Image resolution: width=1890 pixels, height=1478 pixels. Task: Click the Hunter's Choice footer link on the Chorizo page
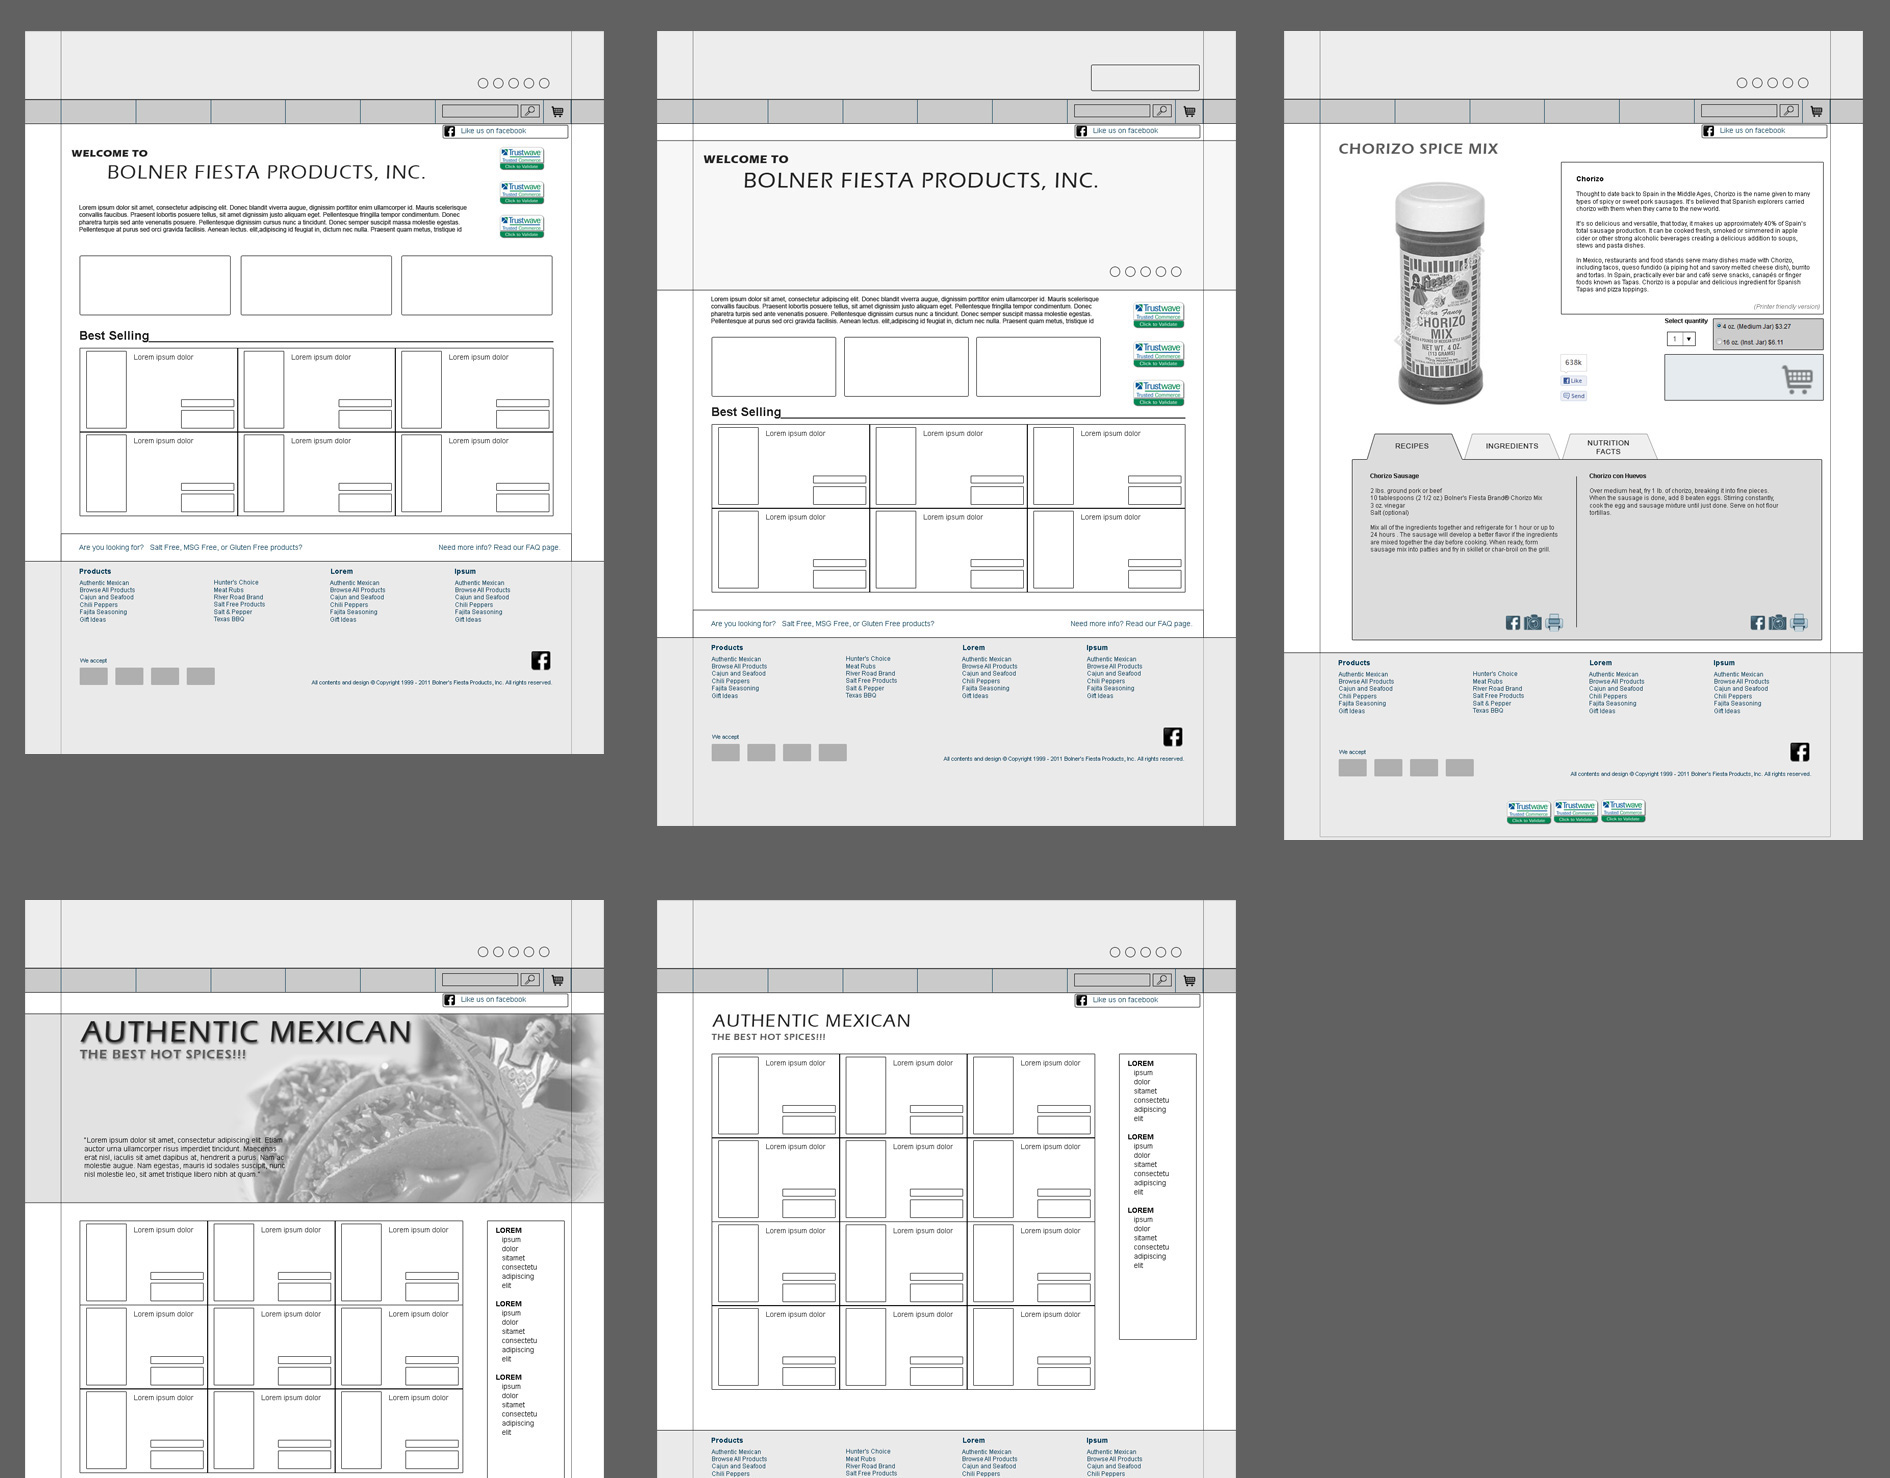pos(1495,674)
